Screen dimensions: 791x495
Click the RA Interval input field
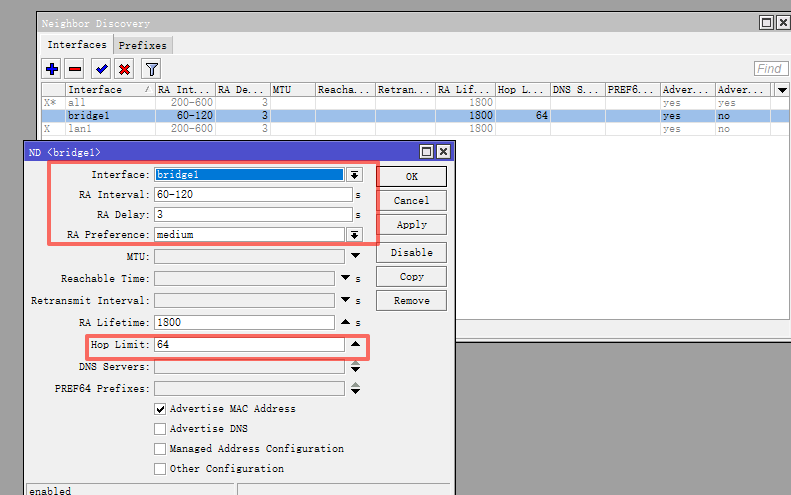[253, 195]
